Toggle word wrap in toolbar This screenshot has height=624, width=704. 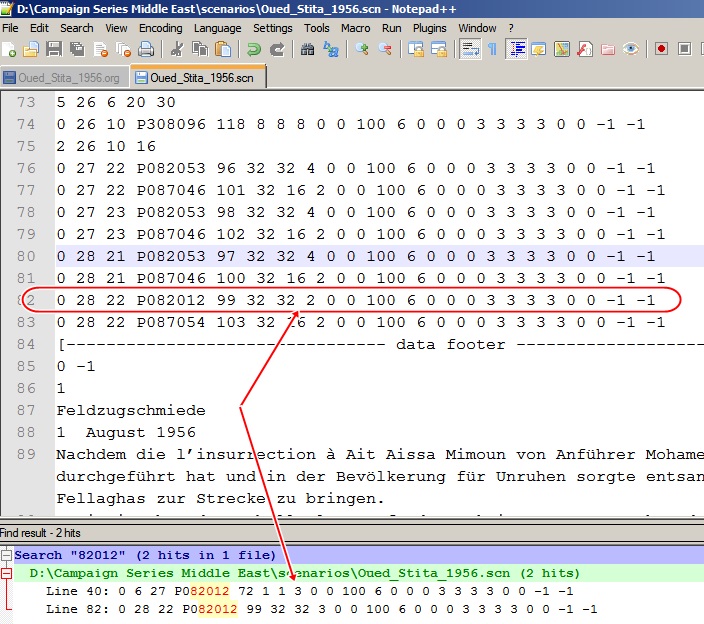470,49
